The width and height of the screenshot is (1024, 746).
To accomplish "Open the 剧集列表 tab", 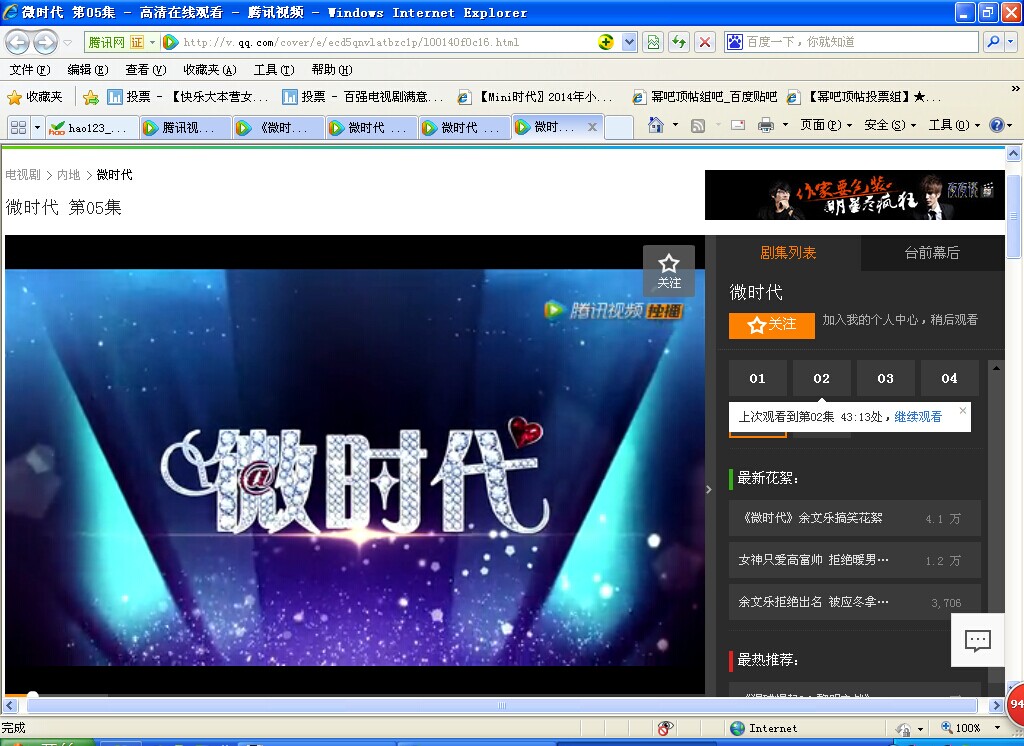I will coord(788,253).
